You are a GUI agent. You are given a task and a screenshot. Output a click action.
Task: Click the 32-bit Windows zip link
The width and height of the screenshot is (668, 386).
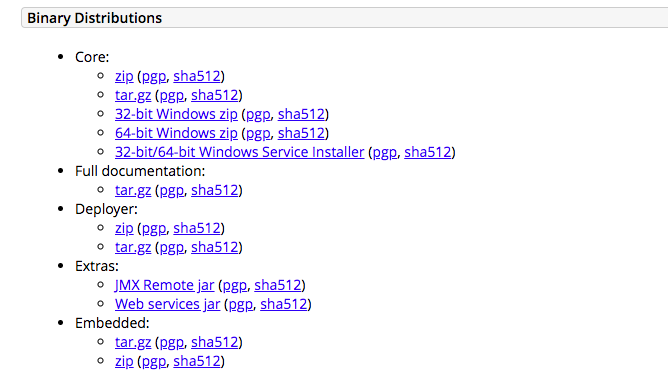click(176, 114)
